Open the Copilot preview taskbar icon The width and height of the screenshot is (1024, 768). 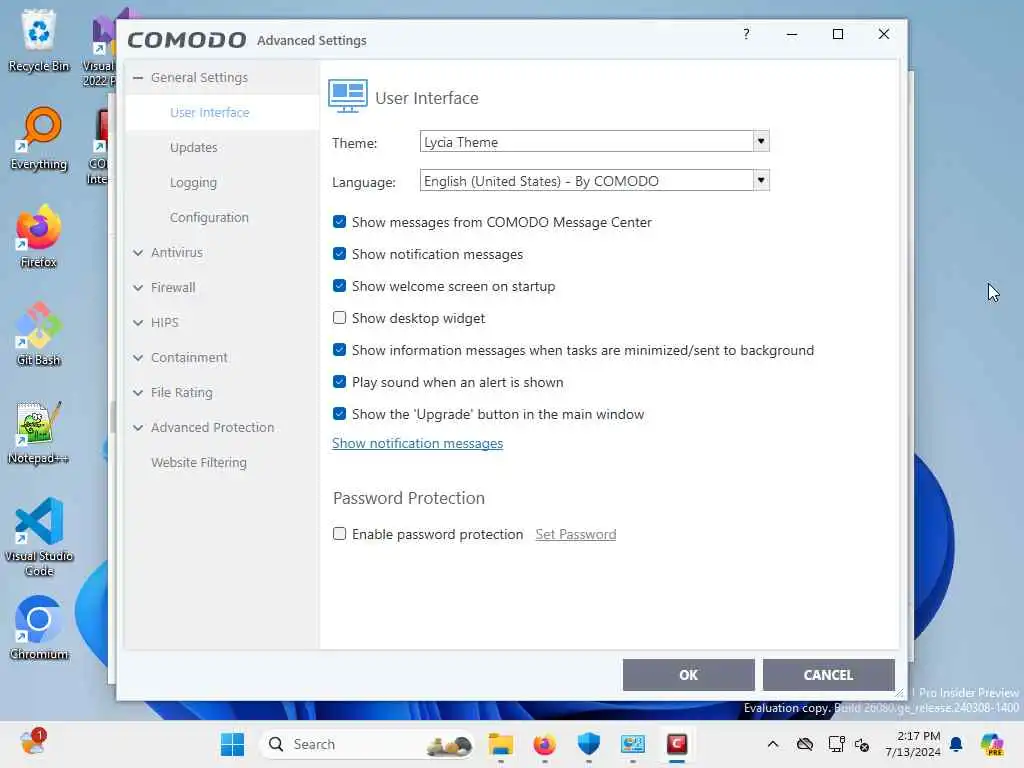pos(992,744)
